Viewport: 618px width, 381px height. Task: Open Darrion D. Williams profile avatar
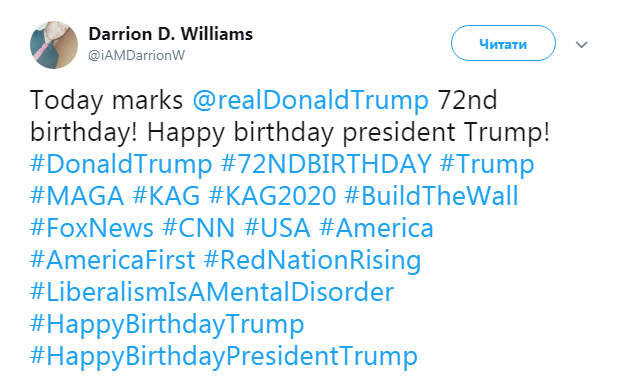54,45
